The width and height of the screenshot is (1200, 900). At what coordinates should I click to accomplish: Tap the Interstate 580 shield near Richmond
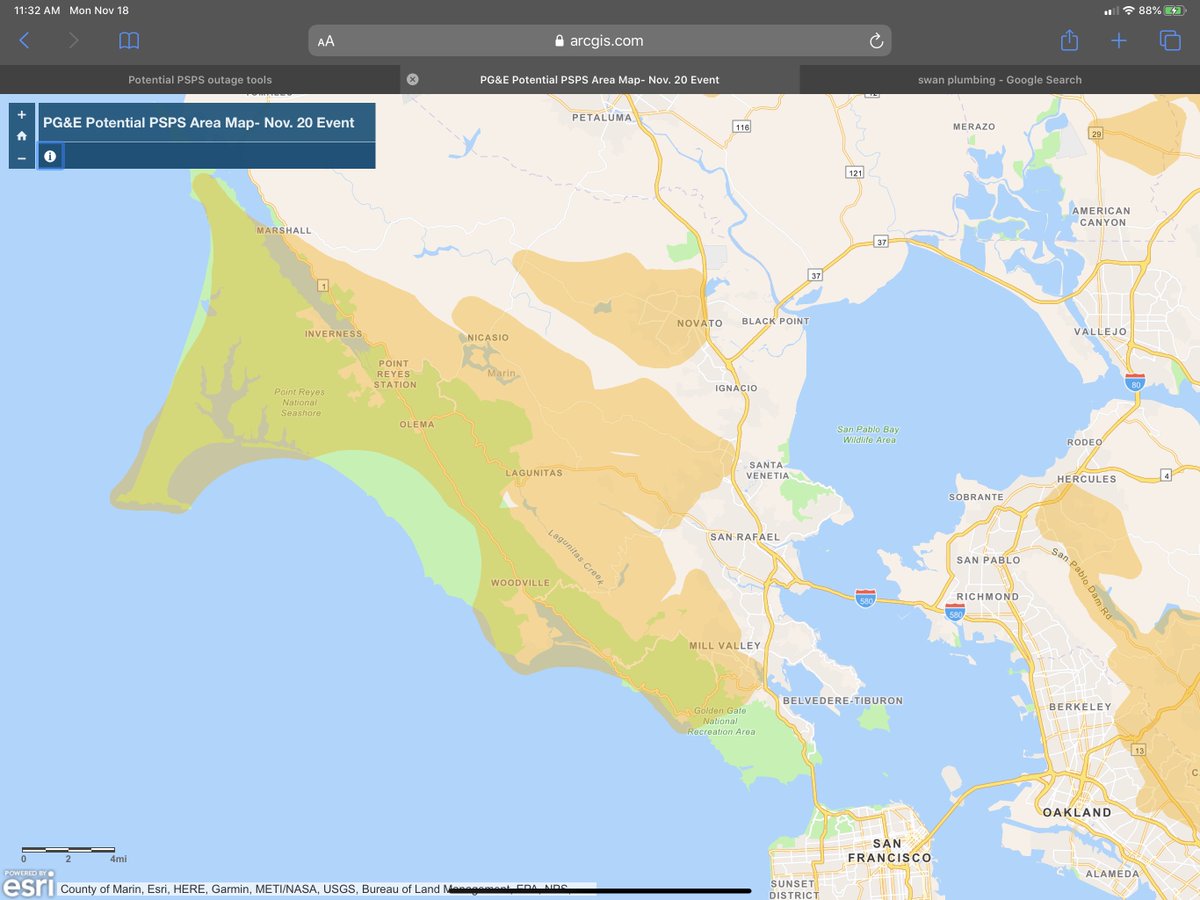coord(955,611)
